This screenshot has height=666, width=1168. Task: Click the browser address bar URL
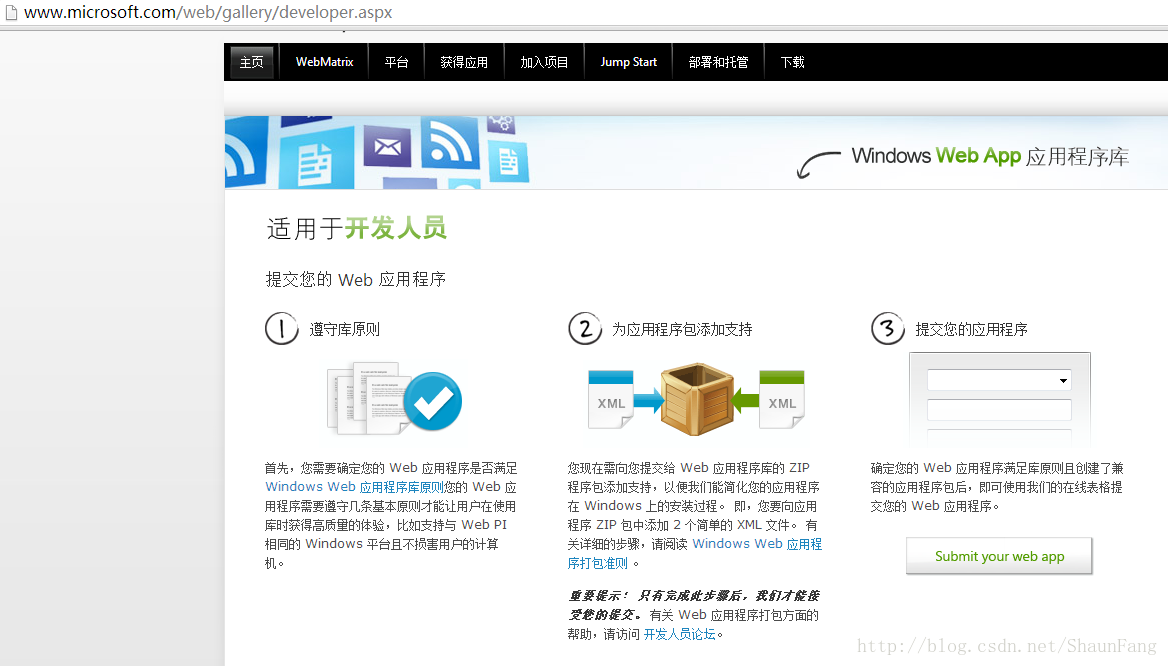pos(208,13)
